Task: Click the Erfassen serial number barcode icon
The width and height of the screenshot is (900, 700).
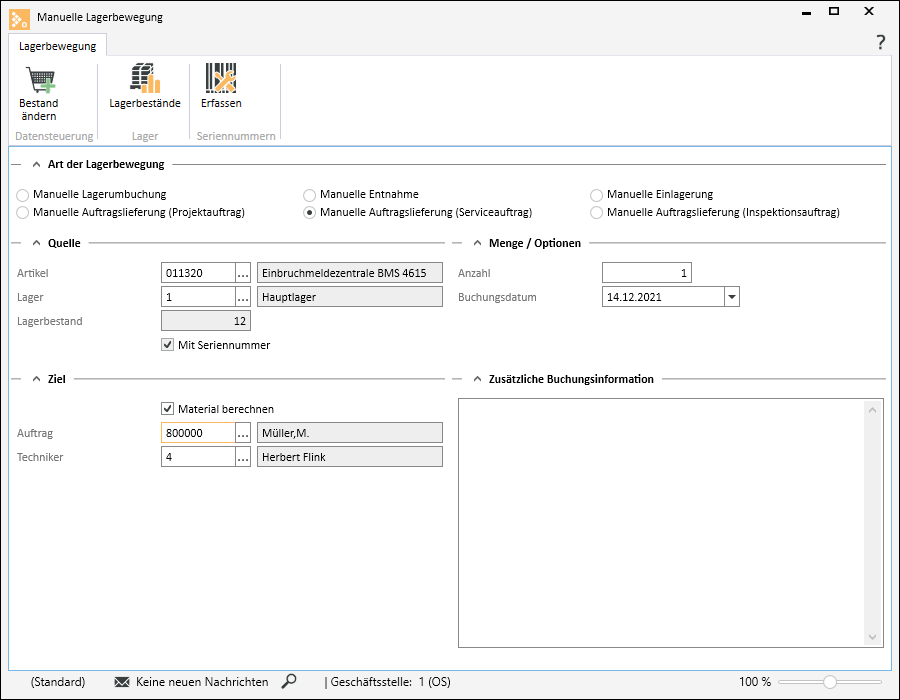Action: [x=221, y=78]
